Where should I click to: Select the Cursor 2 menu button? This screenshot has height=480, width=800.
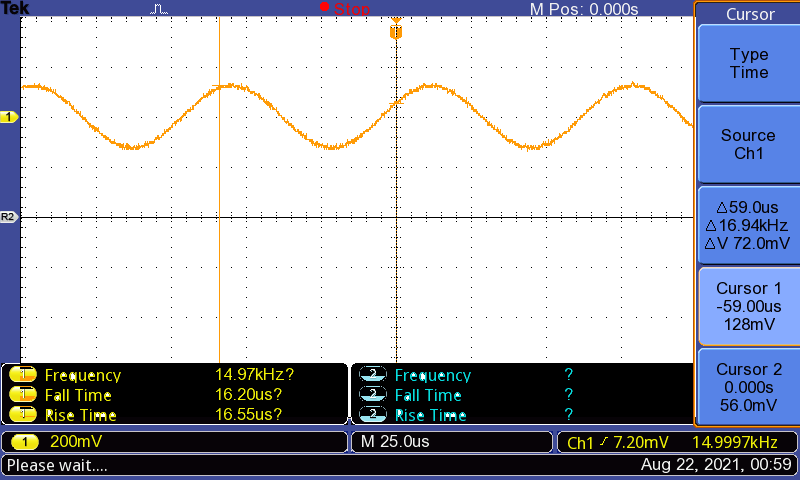[x=748, y=387]
